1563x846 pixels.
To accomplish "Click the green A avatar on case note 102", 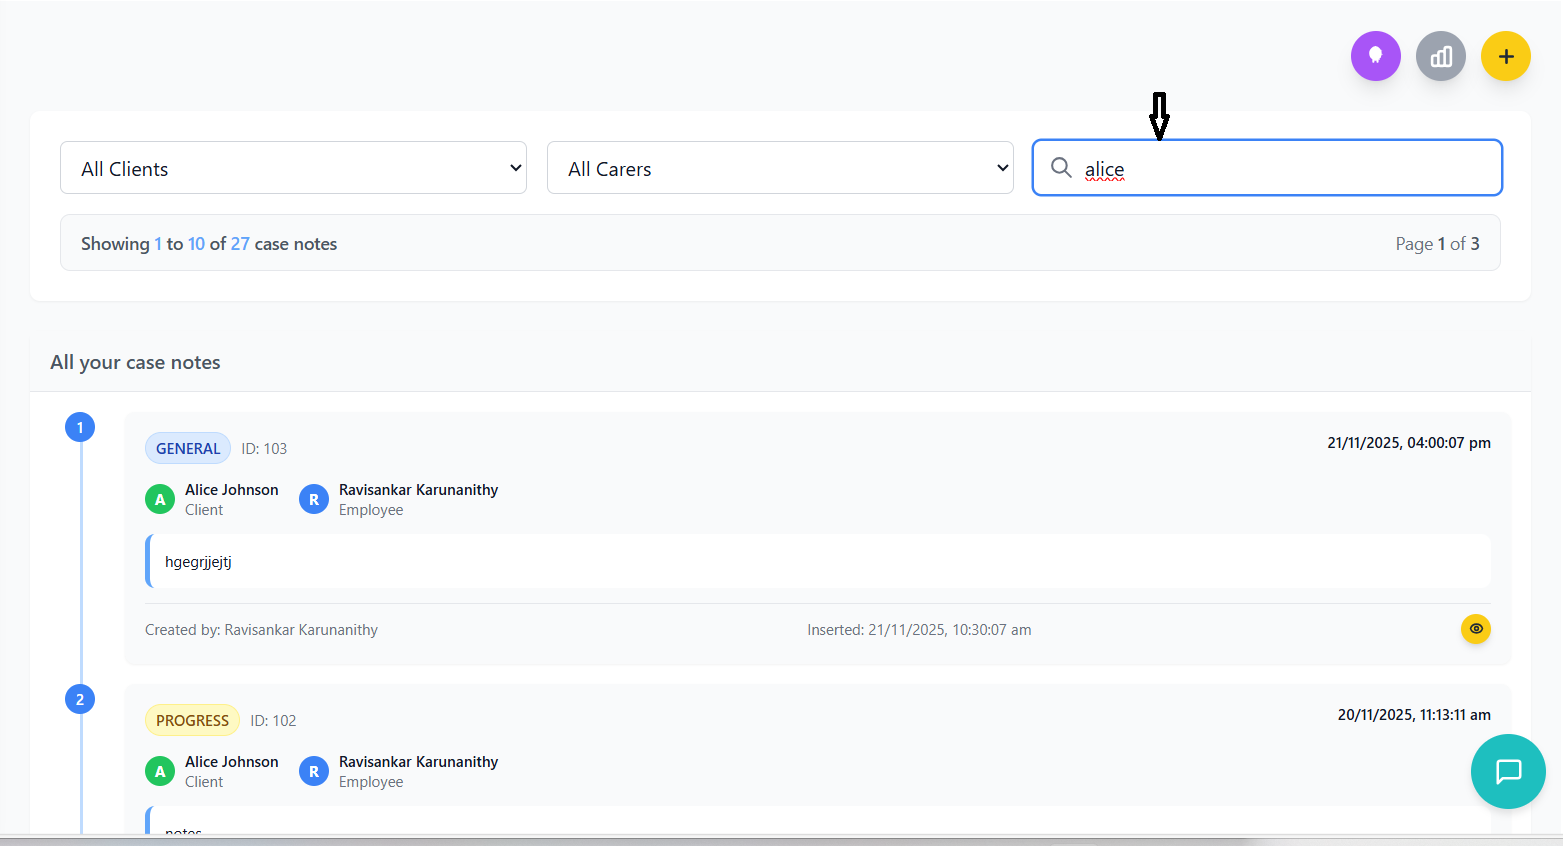I will [x=160, y=771].
